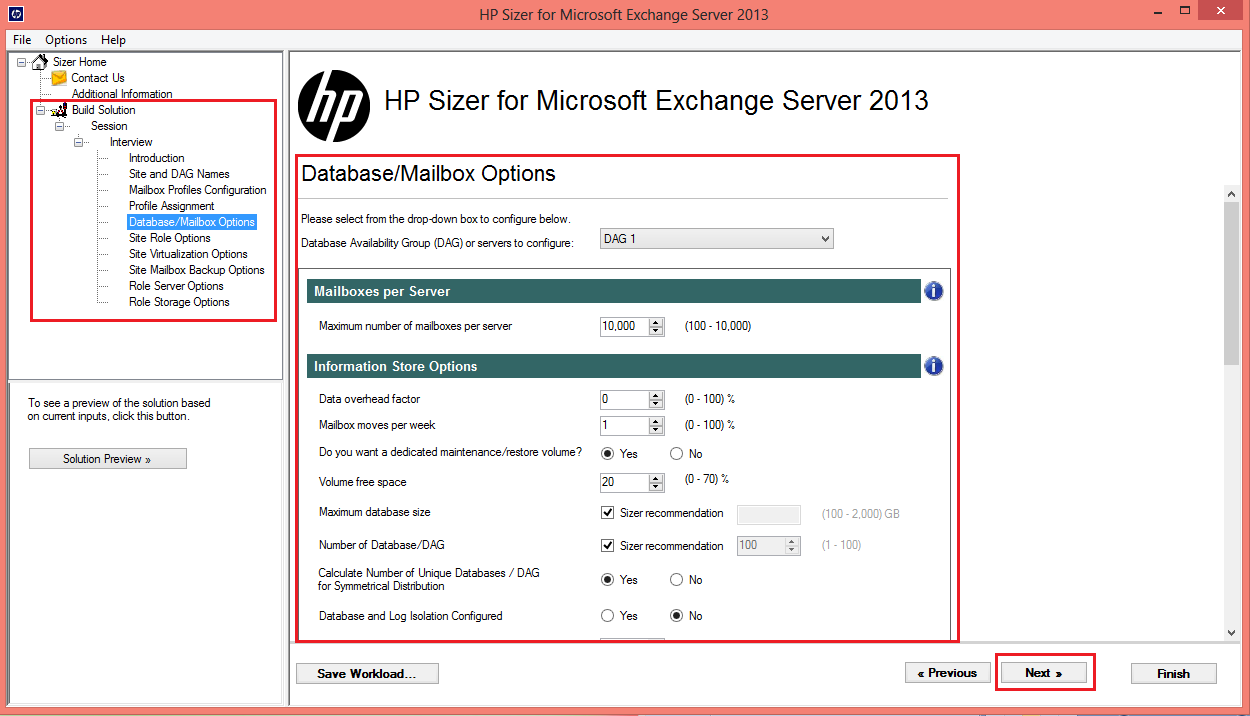Click the HP logo
Viewport: 1250px width, 716px height.
pos(334,105)
